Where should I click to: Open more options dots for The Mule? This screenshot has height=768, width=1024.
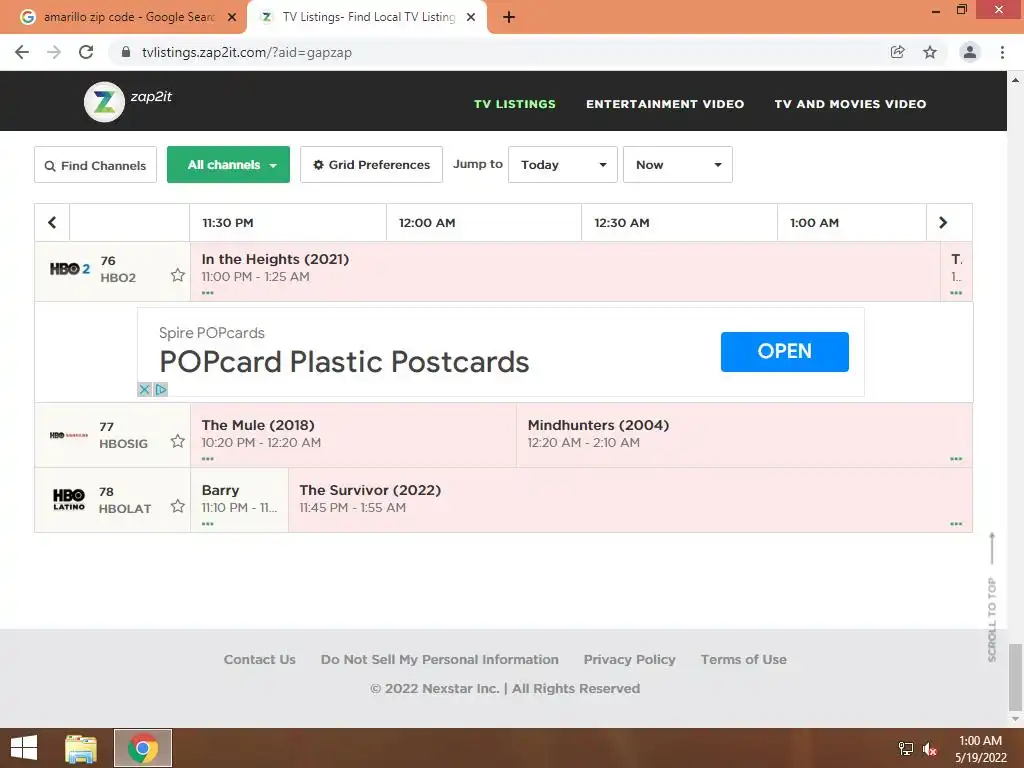(208, 458)
